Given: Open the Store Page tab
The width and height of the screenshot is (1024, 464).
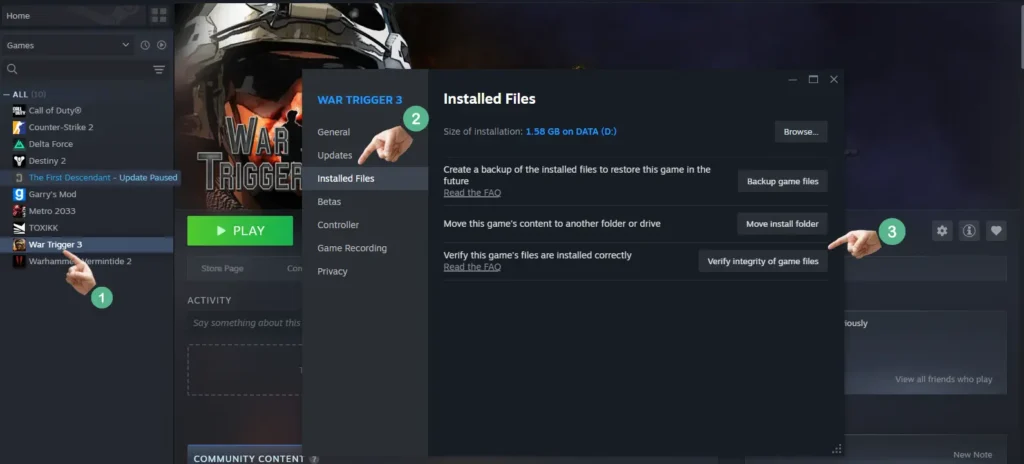Looking at the screenshot, I should coord(222,269).
